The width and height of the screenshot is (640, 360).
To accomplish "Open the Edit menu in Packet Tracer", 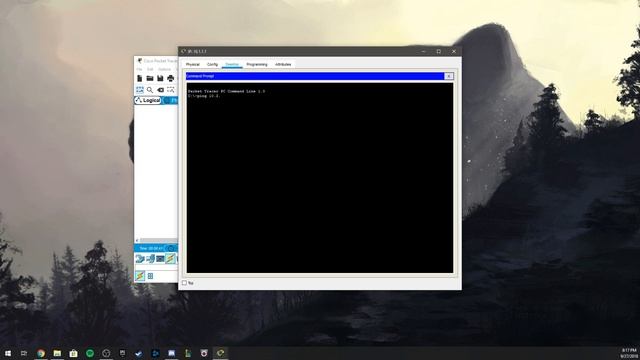I will (x=150, y=69).
